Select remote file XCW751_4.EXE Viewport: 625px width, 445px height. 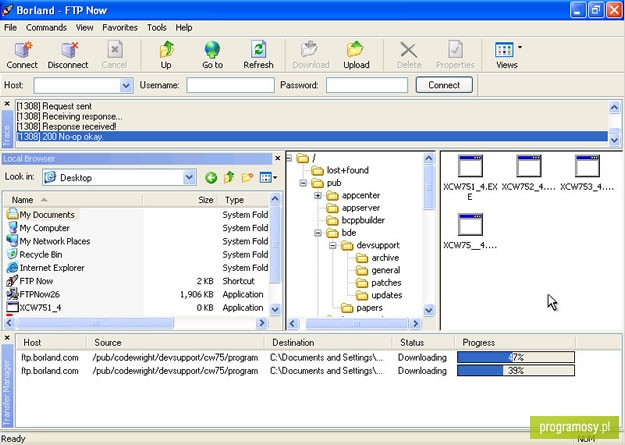pyautogui.click(x=470, y=177)
